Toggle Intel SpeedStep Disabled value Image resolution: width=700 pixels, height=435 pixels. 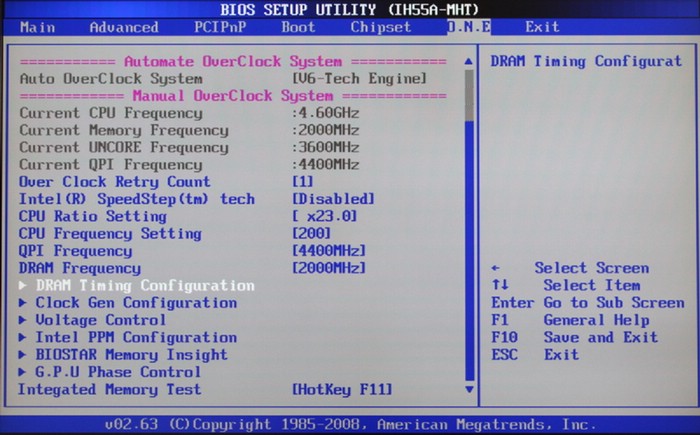pos(333,199)
